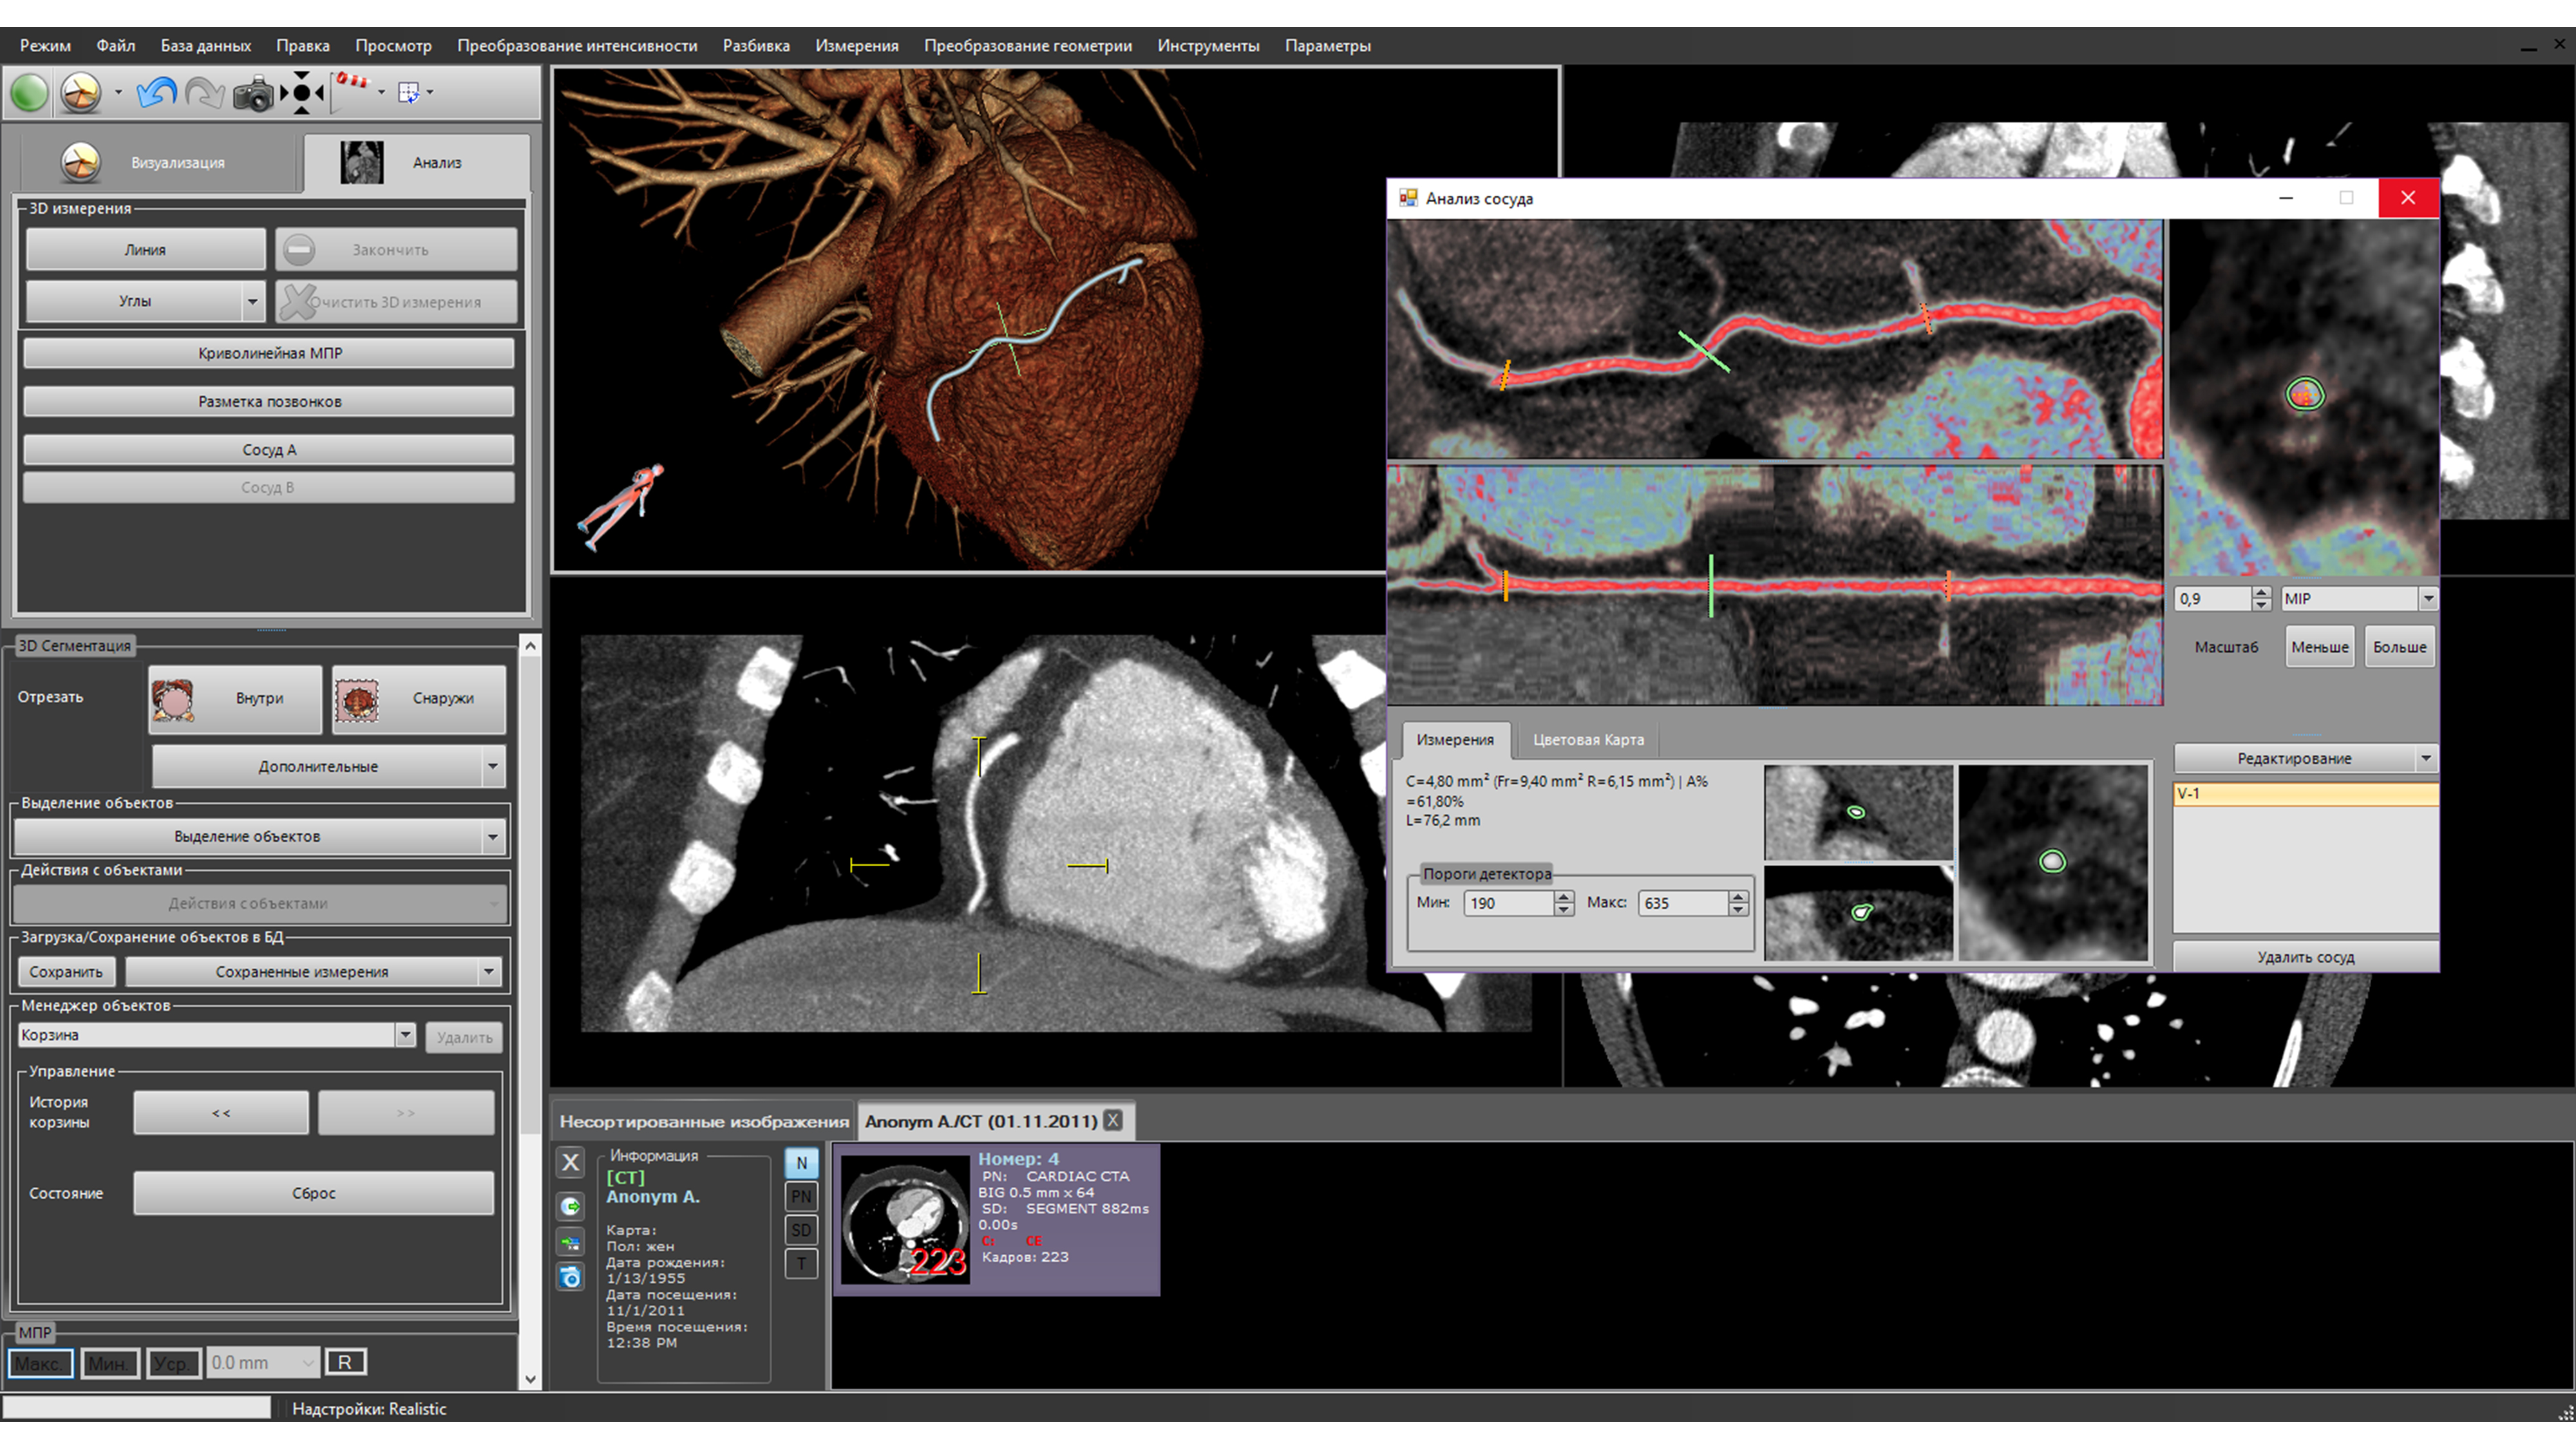Click the blue camera icon in series panel
2576x1449 pixels.
pos(570,1277)
